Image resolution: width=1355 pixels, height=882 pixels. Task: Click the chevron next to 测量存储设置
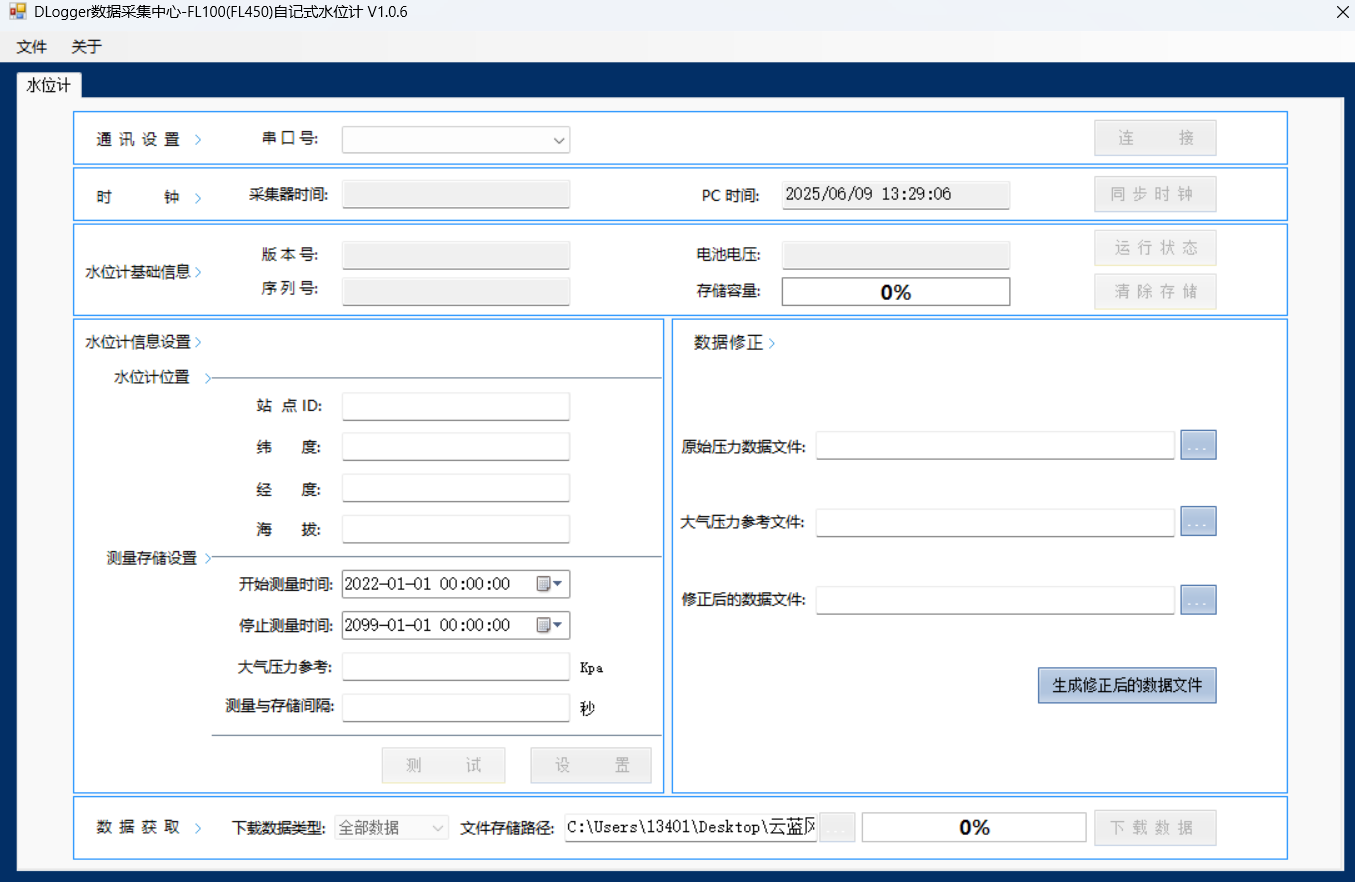(x=208, y=558)
